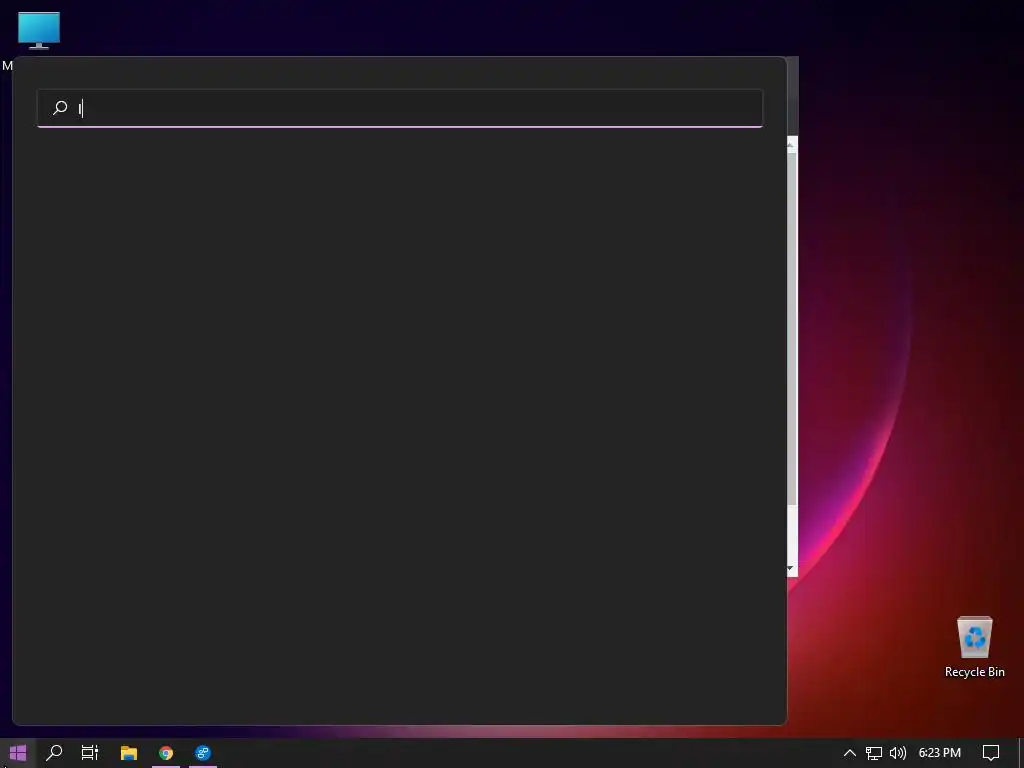Open the blue app icon next to Chrome
The height and width of the screenshot is (768, 1024).
[203, 753]
